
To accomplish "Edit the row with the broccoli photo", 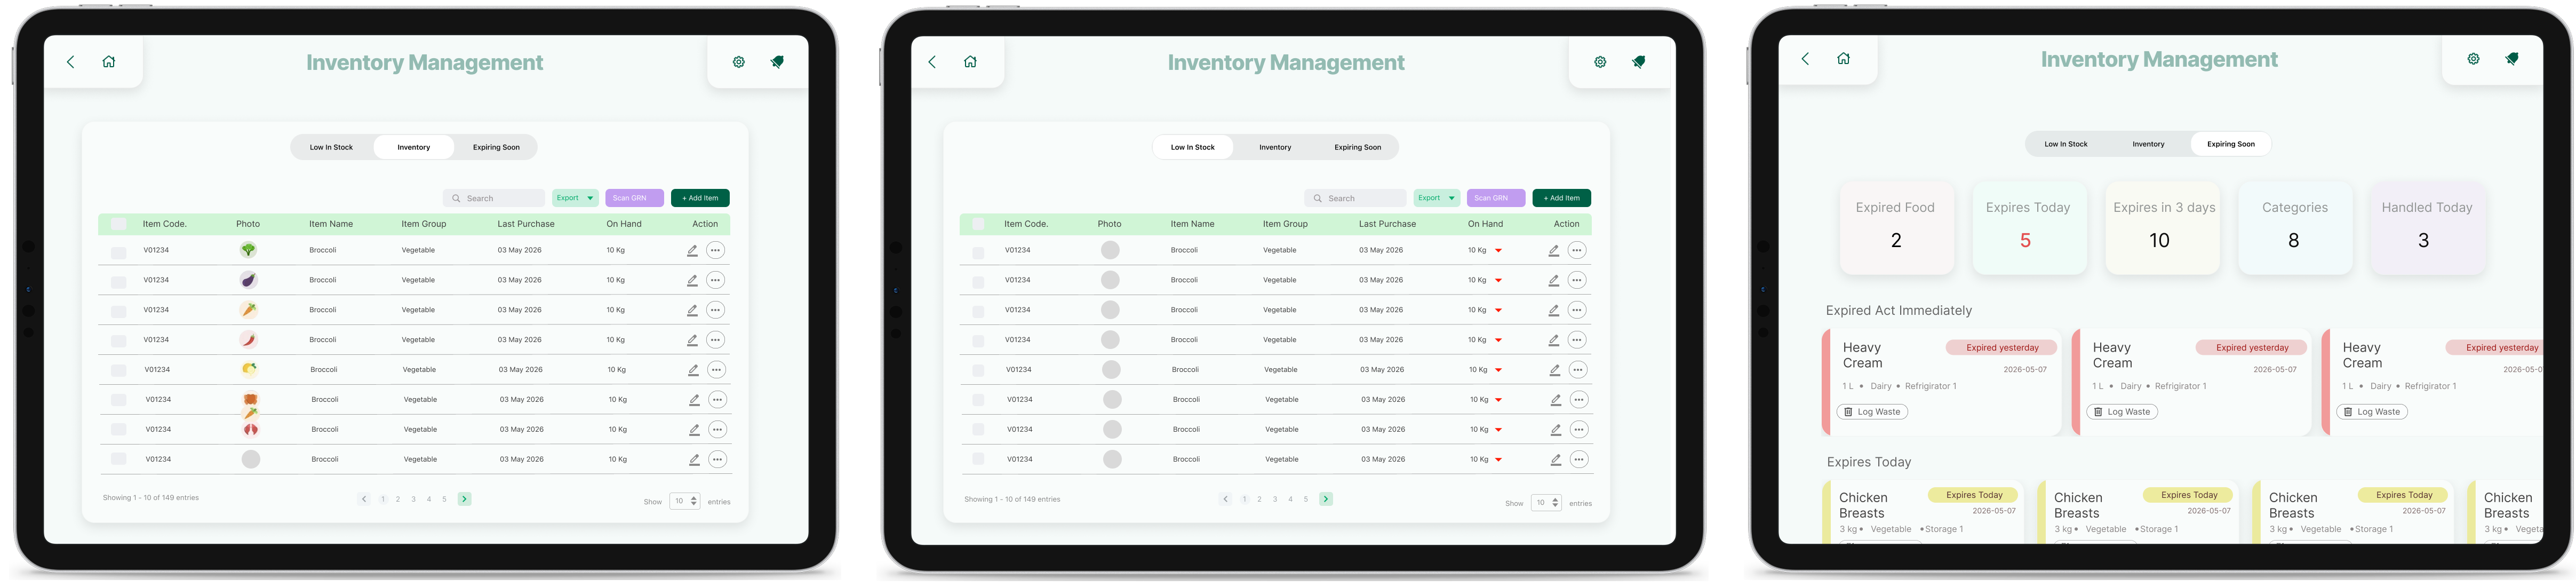I will pyautogui.click(x=692, y=251).
